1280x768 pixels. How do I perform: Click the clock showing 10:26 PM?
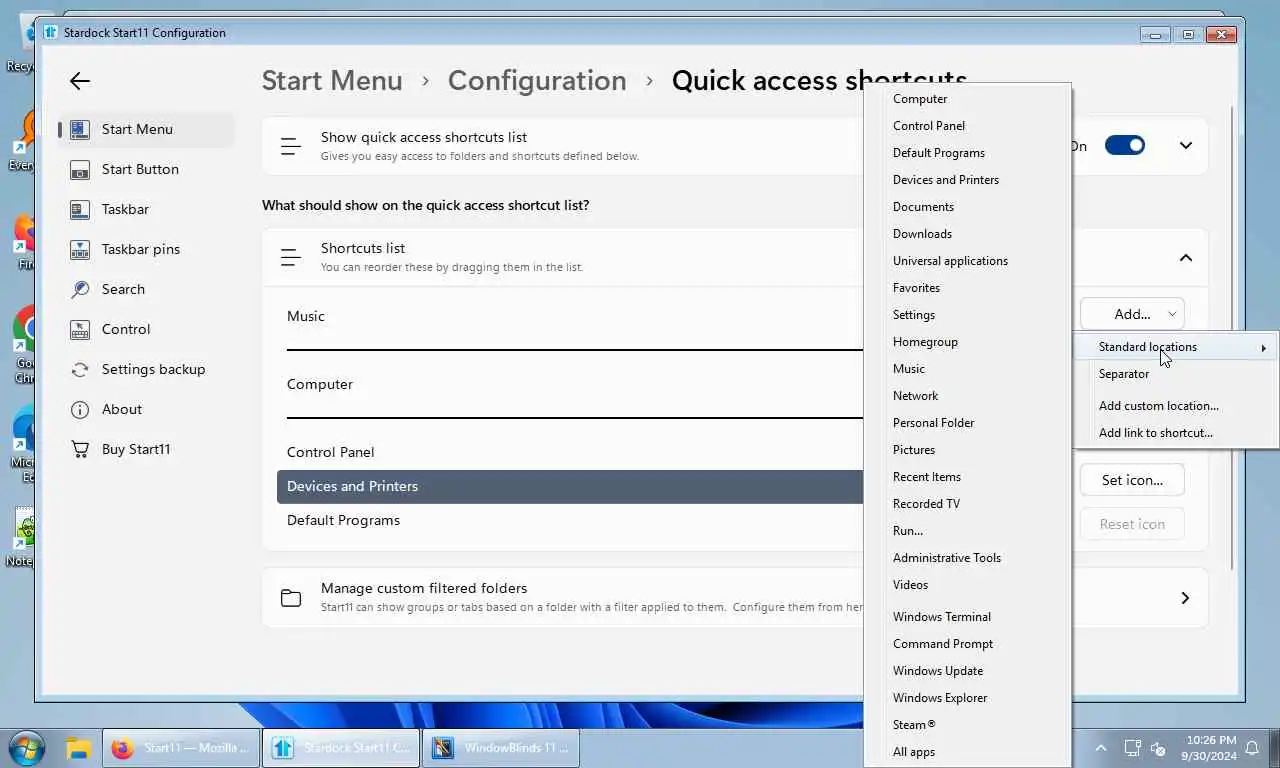tap(1210, 740)
